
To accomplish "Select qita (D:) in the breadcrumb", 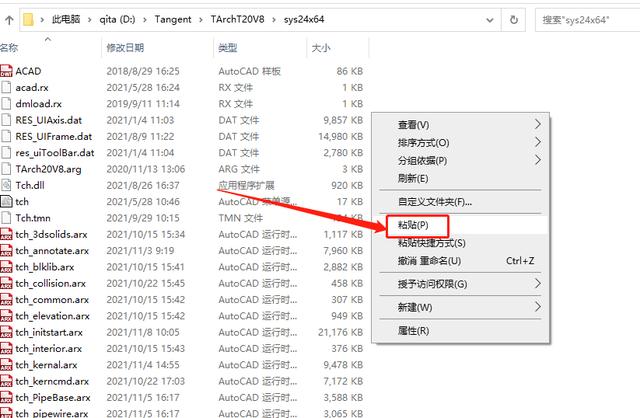I will [117, 19].
